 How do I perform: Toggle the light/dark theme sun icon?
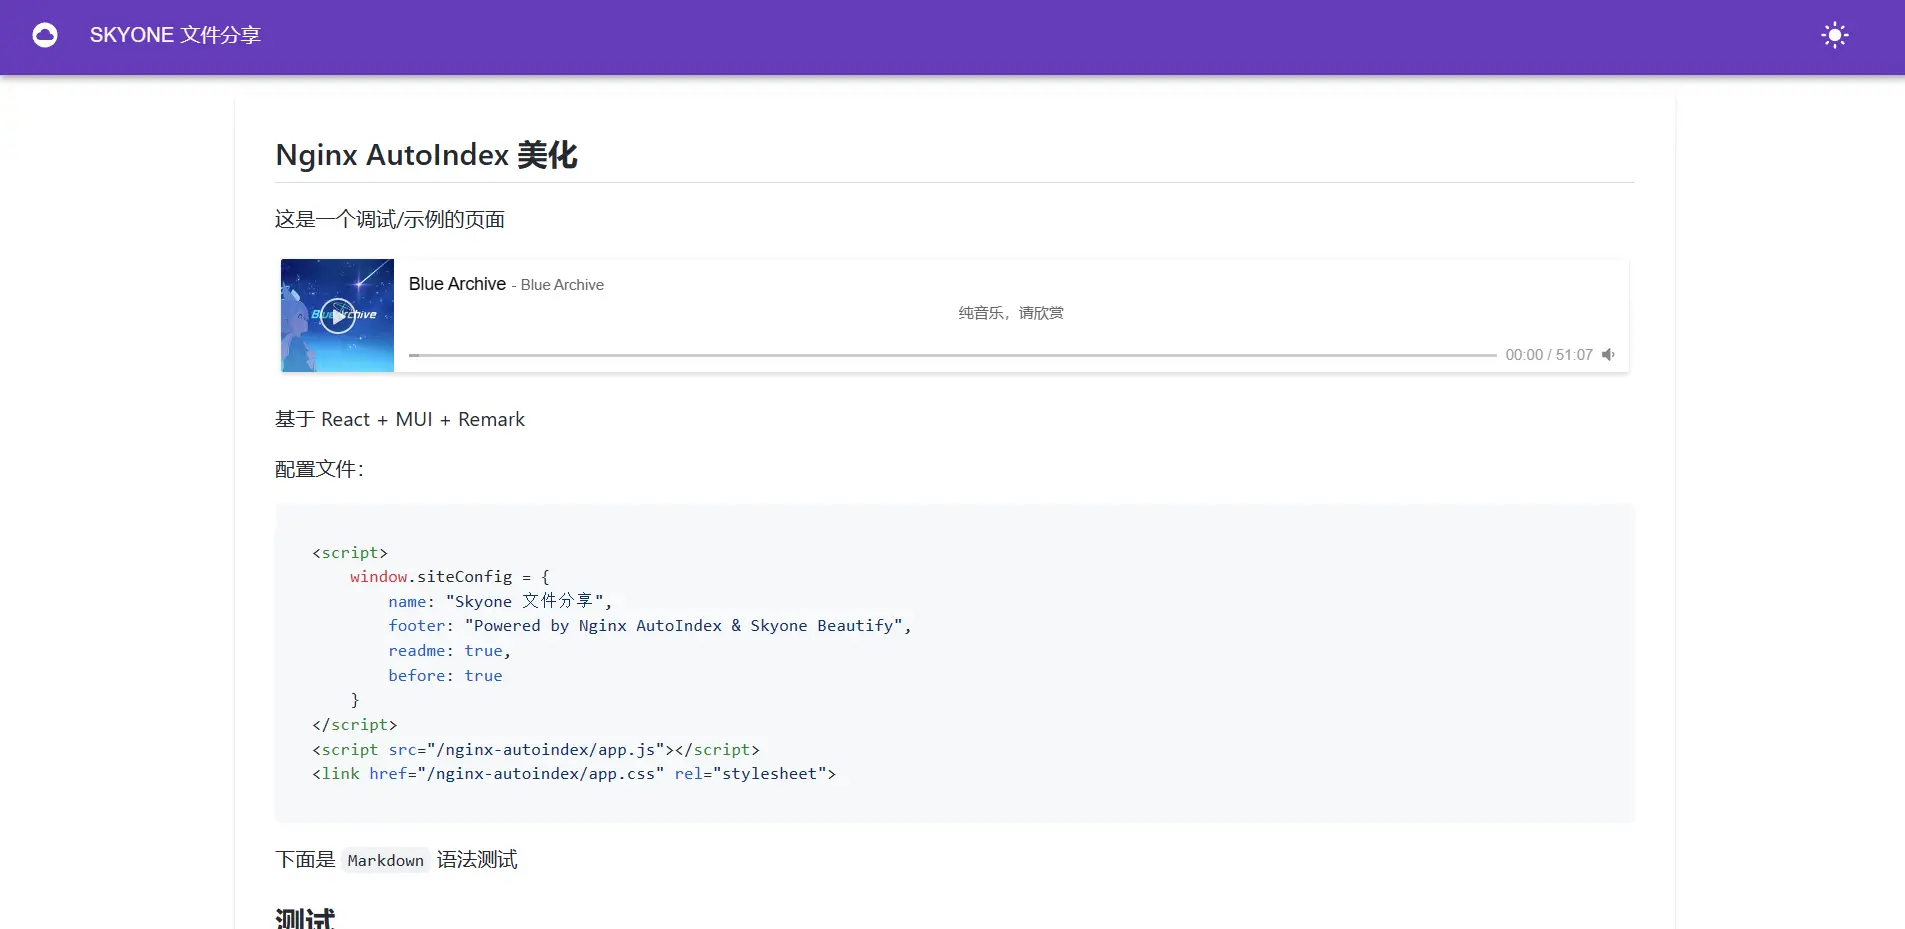click(1834, 36)
